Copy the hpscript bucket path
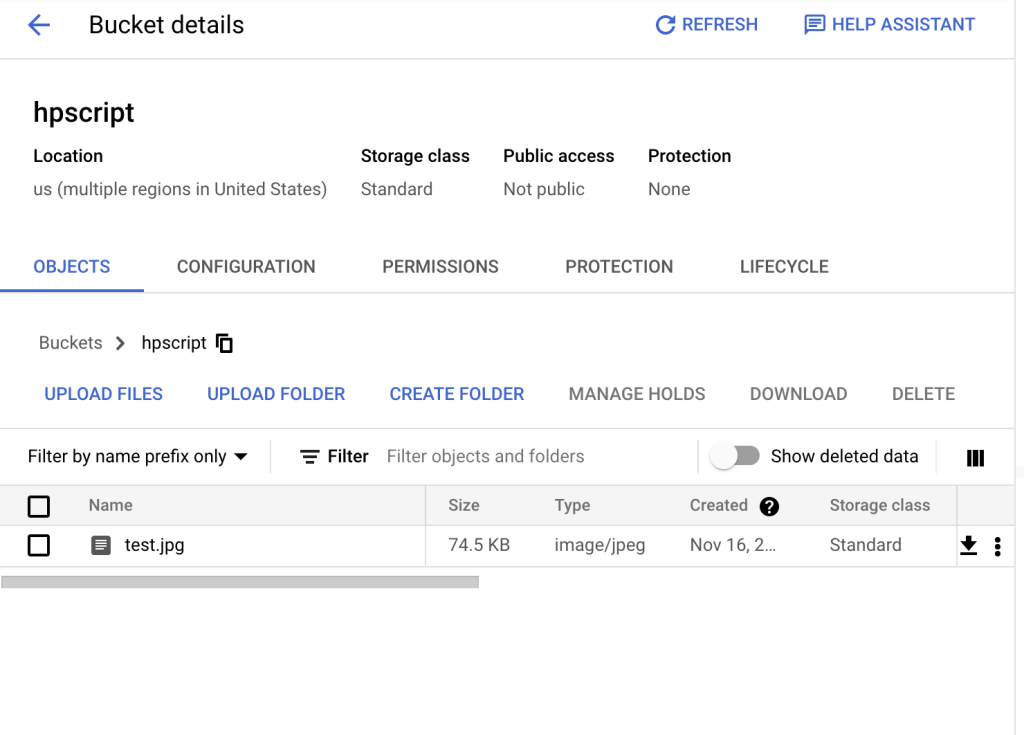1024x735 pixels. [224, 343]
